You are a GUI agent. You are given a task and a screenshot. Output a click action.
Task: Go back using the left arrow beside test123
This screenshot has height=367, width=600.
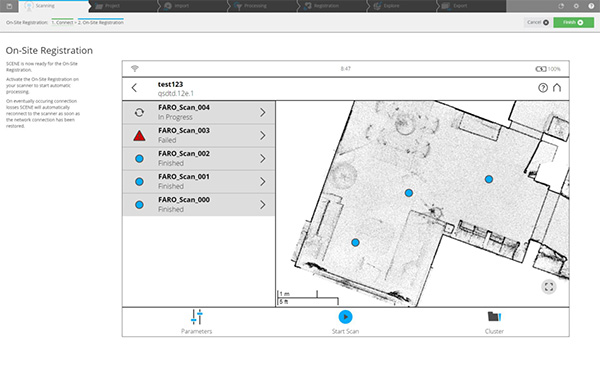point(134,88)
